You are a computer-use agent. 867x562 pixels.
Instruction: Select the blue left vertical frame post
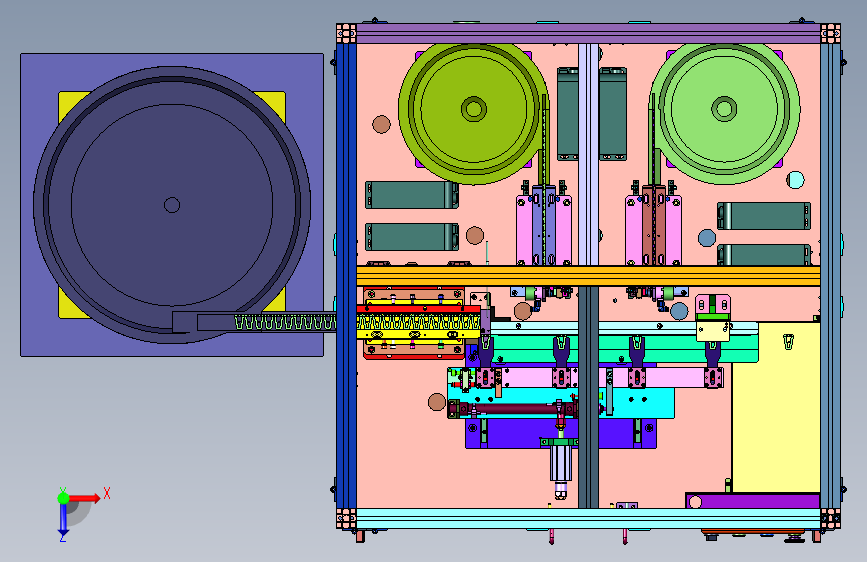pyautogui.click(x=347, y=275)
